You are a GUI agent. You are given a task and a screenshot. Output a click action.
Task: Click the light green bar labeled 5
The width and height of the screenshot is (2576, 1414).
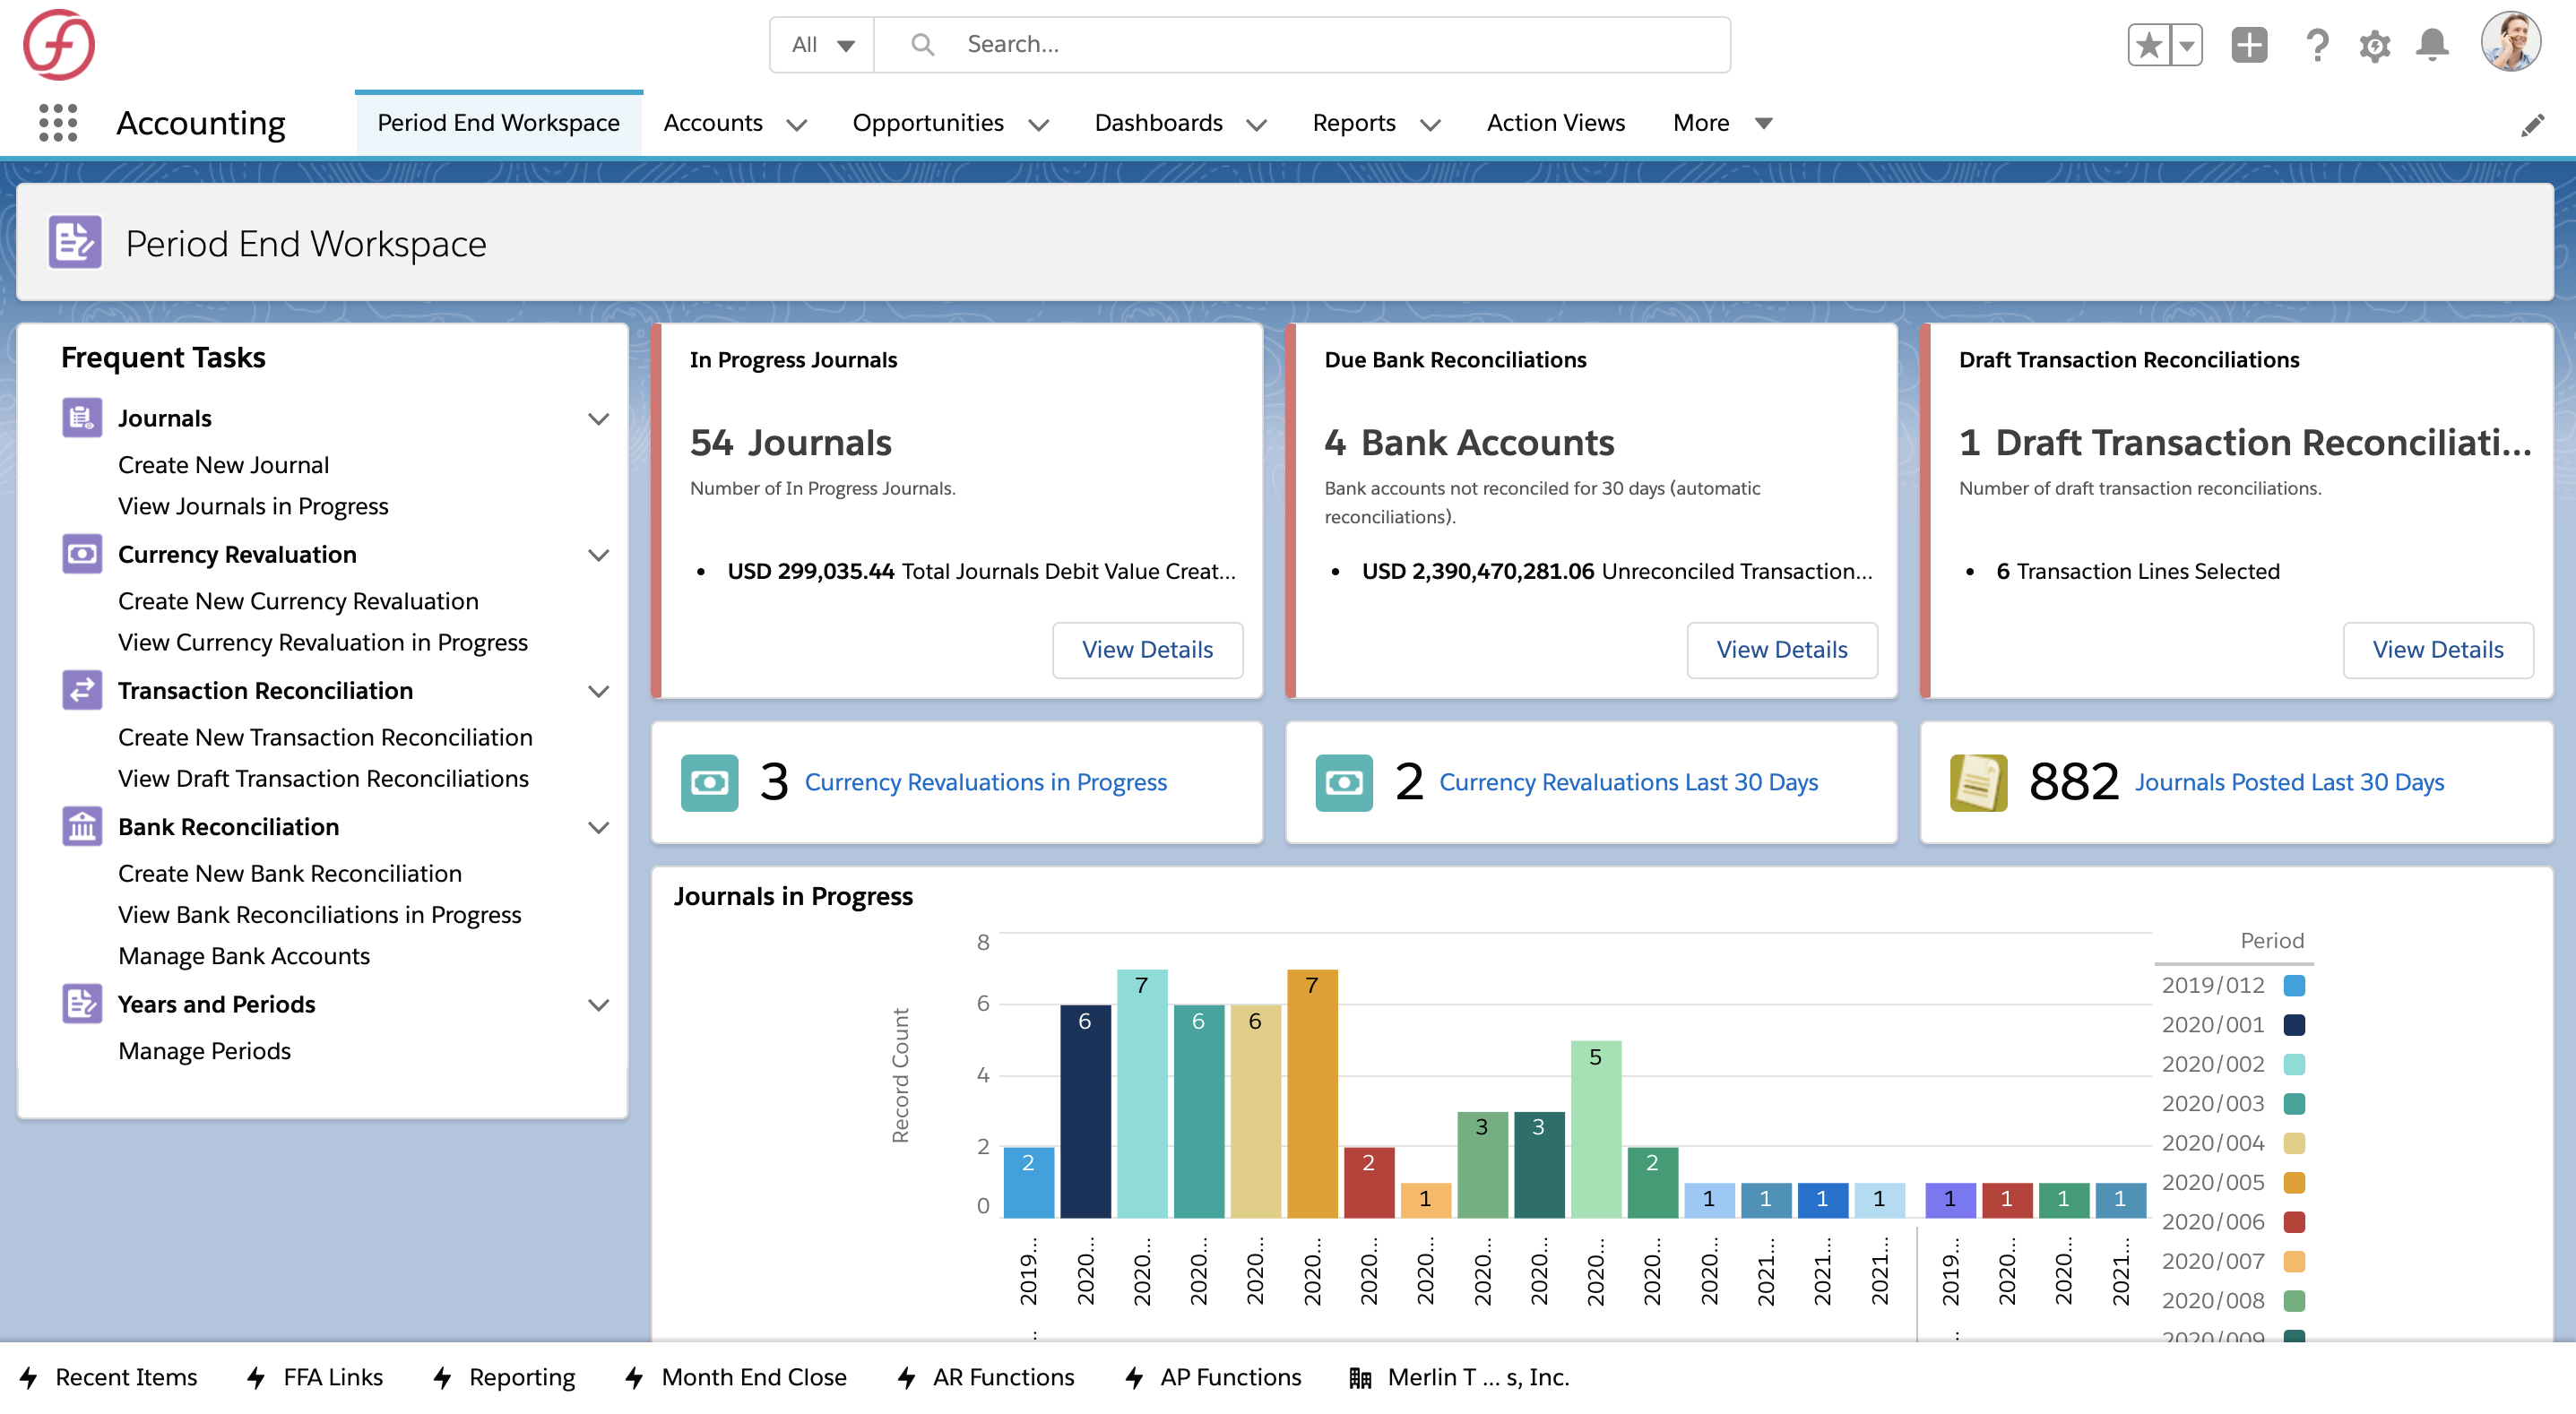1596,1129
